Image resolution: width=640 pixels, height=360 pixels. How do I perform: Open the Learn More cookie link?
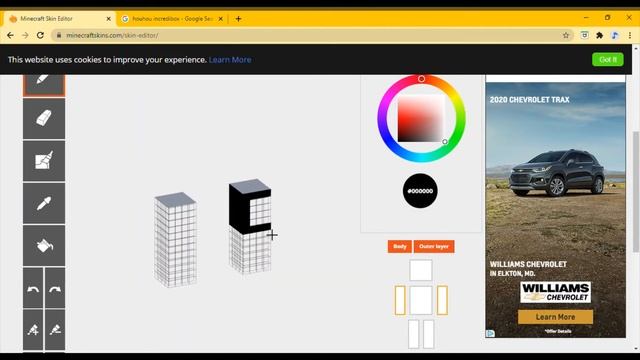click(x=230, y=60)
